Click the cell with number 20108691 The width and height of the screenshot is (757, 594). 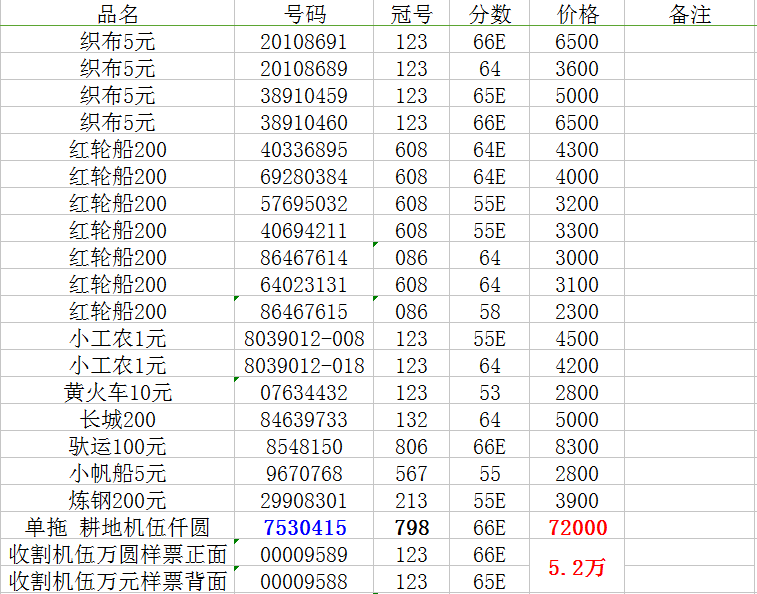point(304,42)
